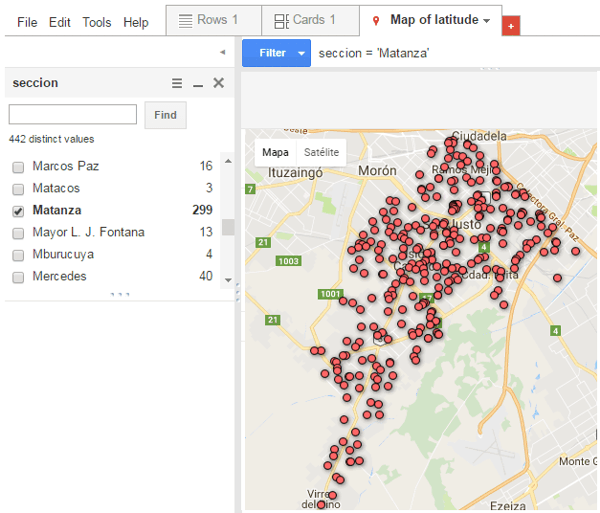Switch map view to Satélite
Viewport: 600px width, 513px height.
[x=321, y=152]
